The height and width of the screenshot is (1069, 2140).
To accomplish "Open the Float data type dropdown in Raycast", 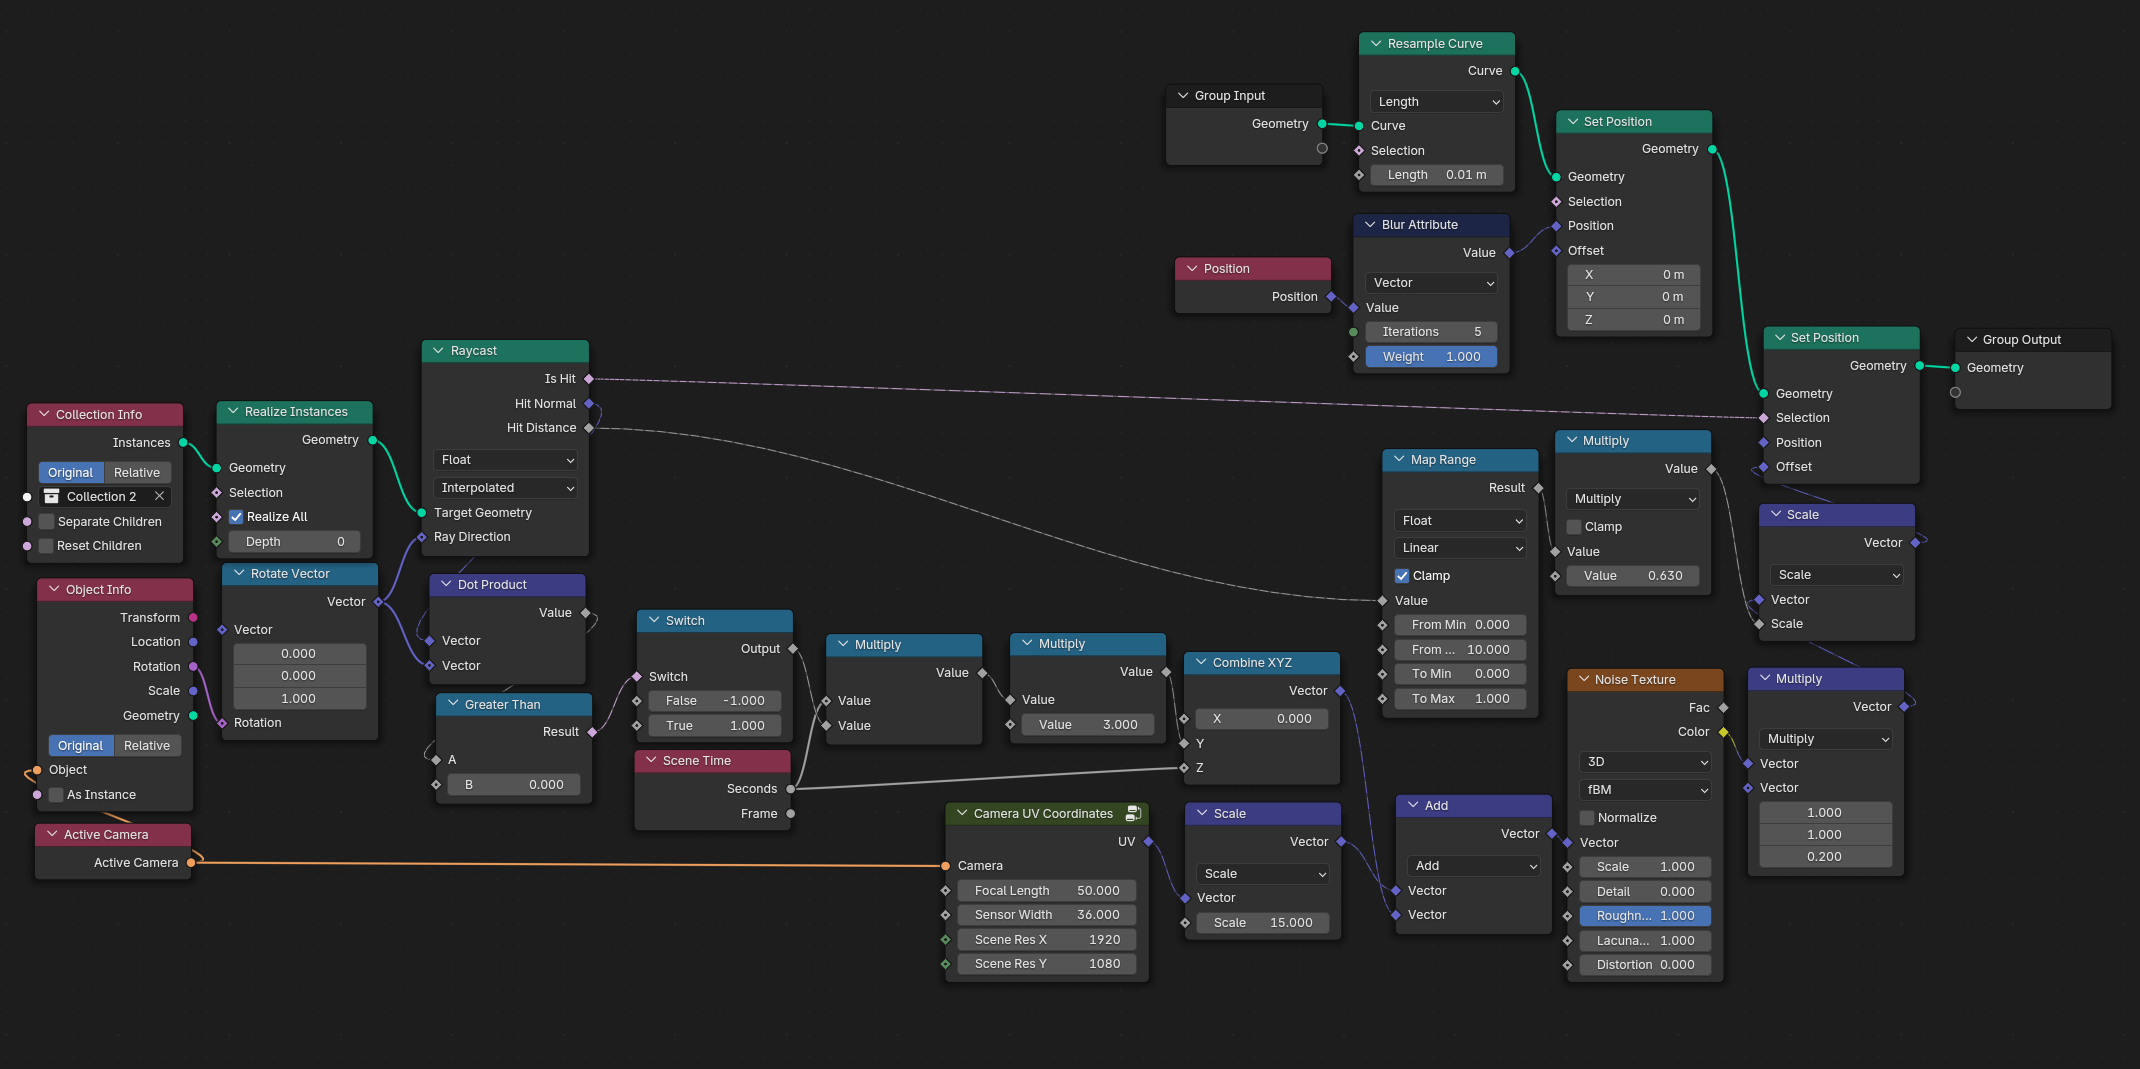I will pos(505,460).
